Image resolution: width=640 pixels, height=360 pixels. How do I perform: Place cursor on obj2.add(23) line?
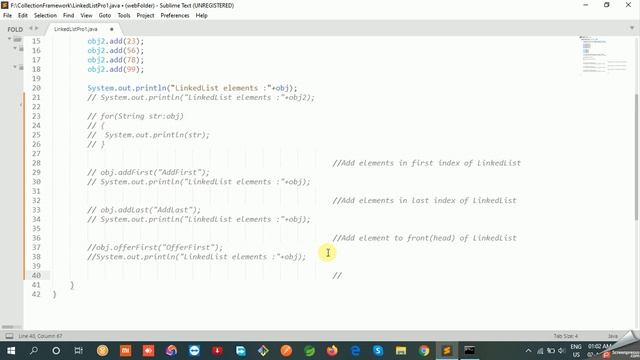pos(116,41)
